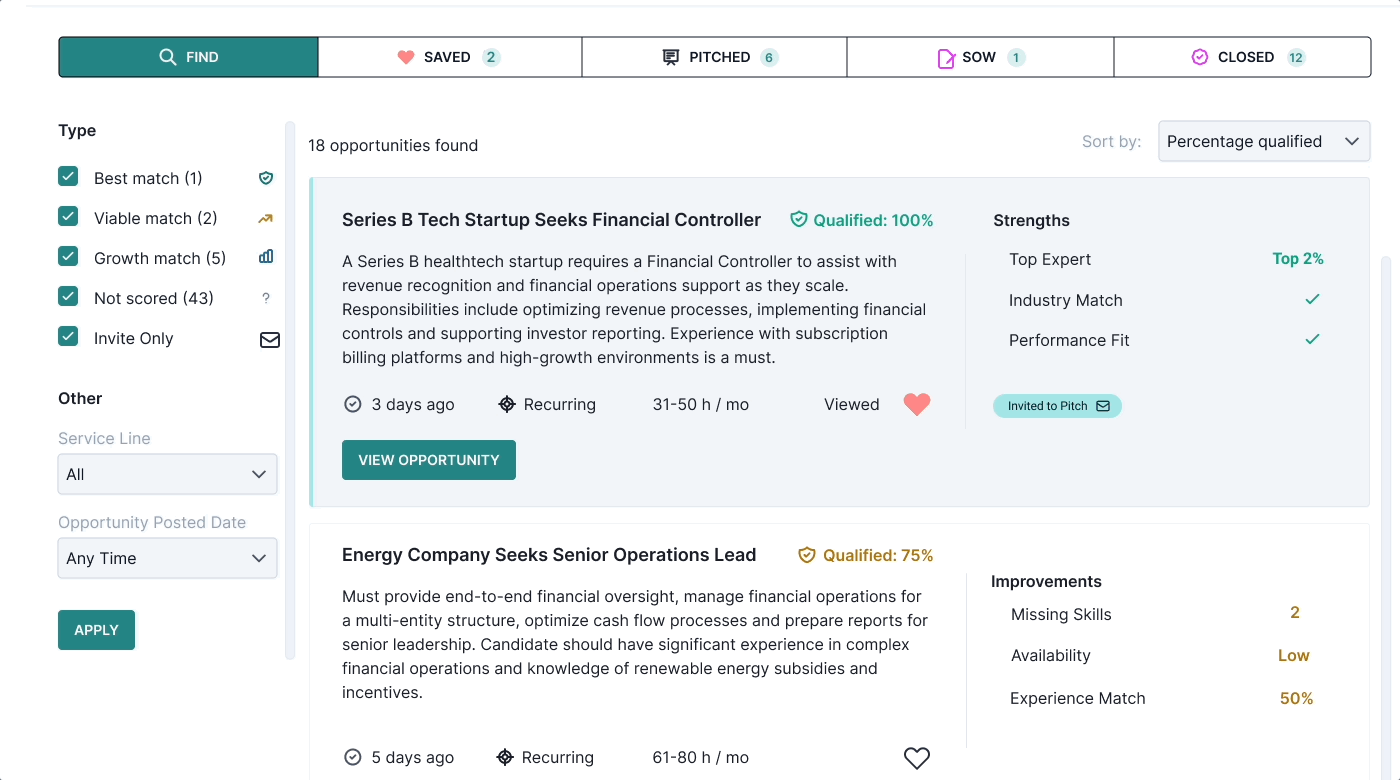Click the Invited to Pitch badge
This screenshot has height=780, width=1400.
[x=1057, y=406]
